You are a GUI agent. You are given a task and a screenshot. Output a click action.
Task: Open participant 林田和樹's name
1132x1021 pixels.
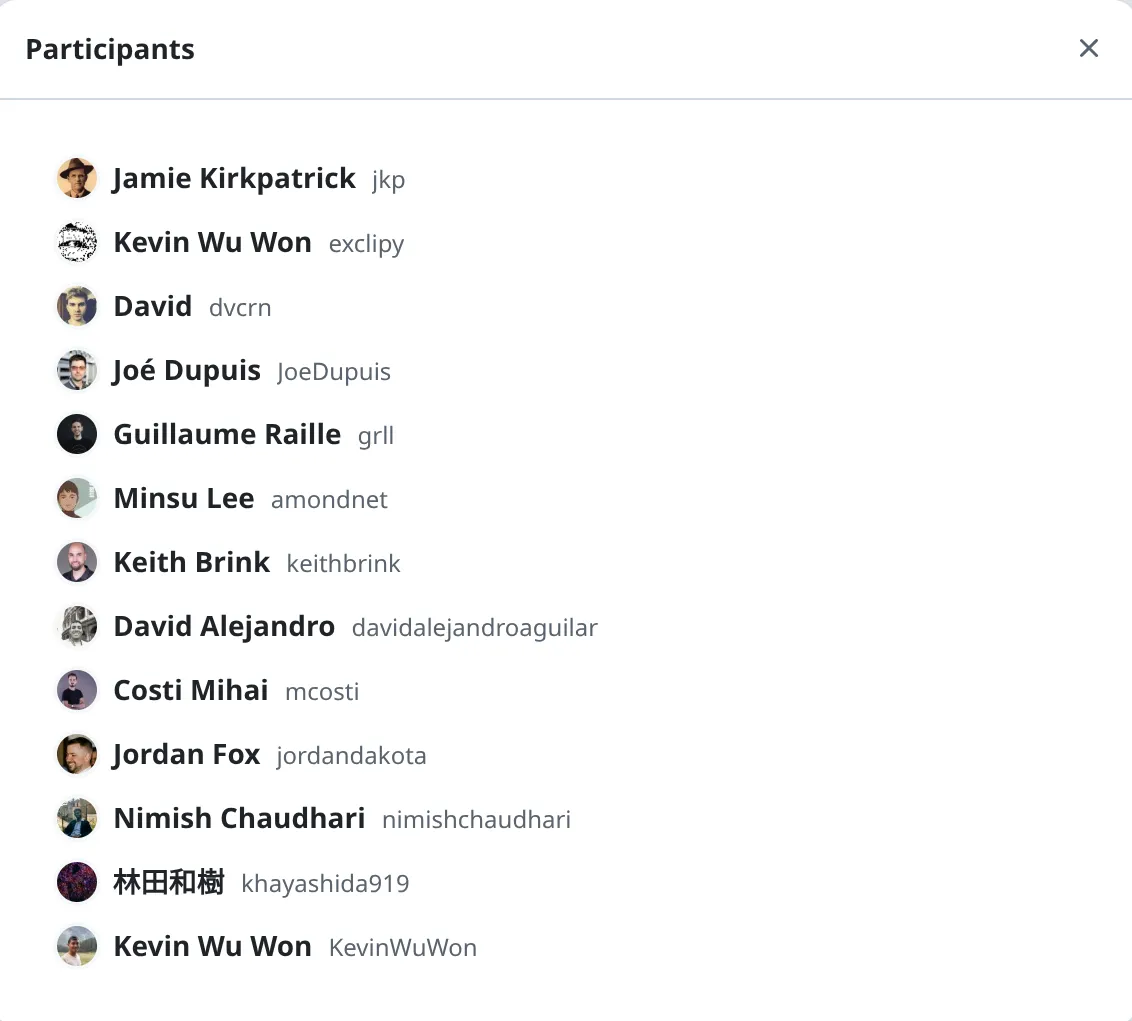coord(169,882)
